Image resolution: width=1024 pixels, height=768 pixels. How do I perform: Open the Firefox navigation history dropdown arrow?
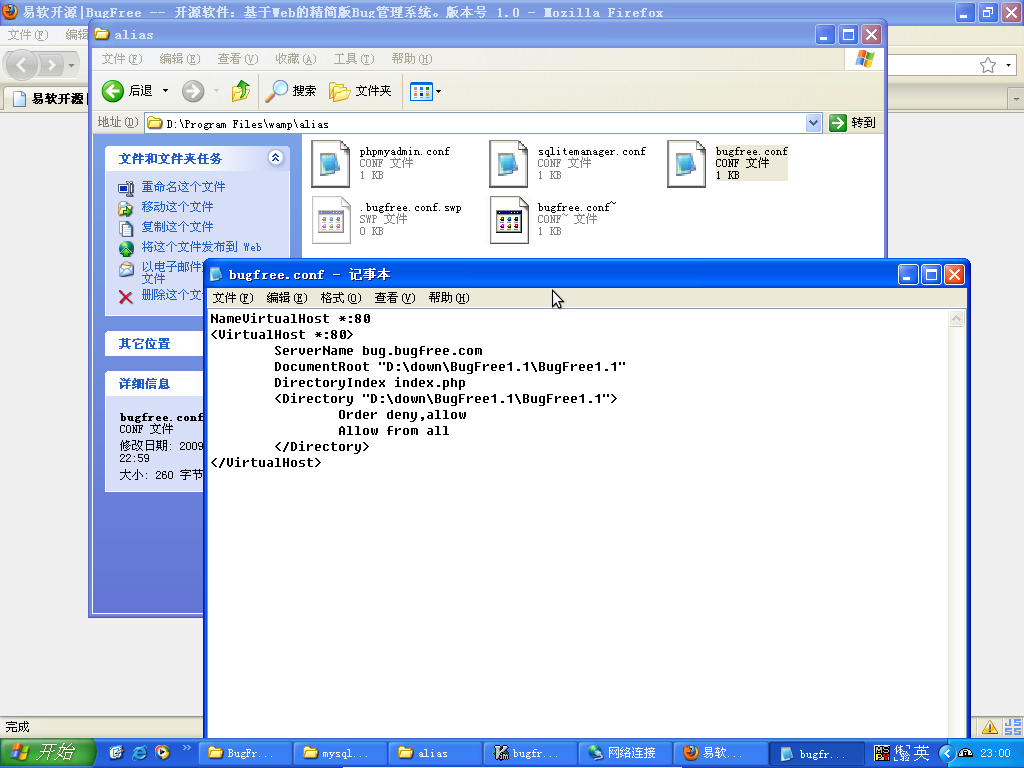[x=71, y=65]
